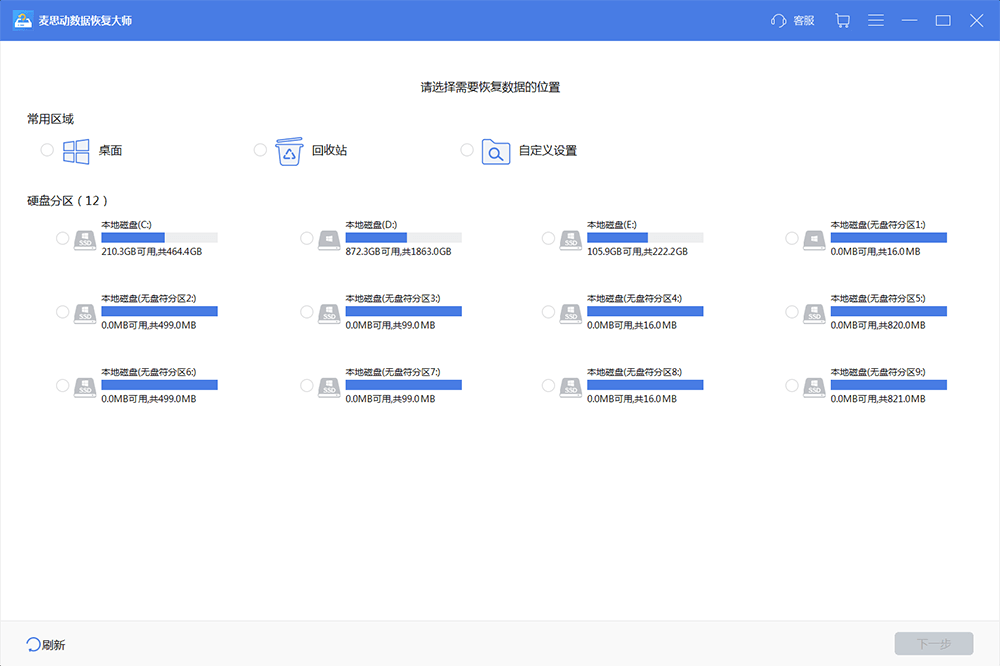Viewport: 1000px width, 666px height.
Task: Click the 回收站 recycle bin icon
Action: click(x=289, y=151)
